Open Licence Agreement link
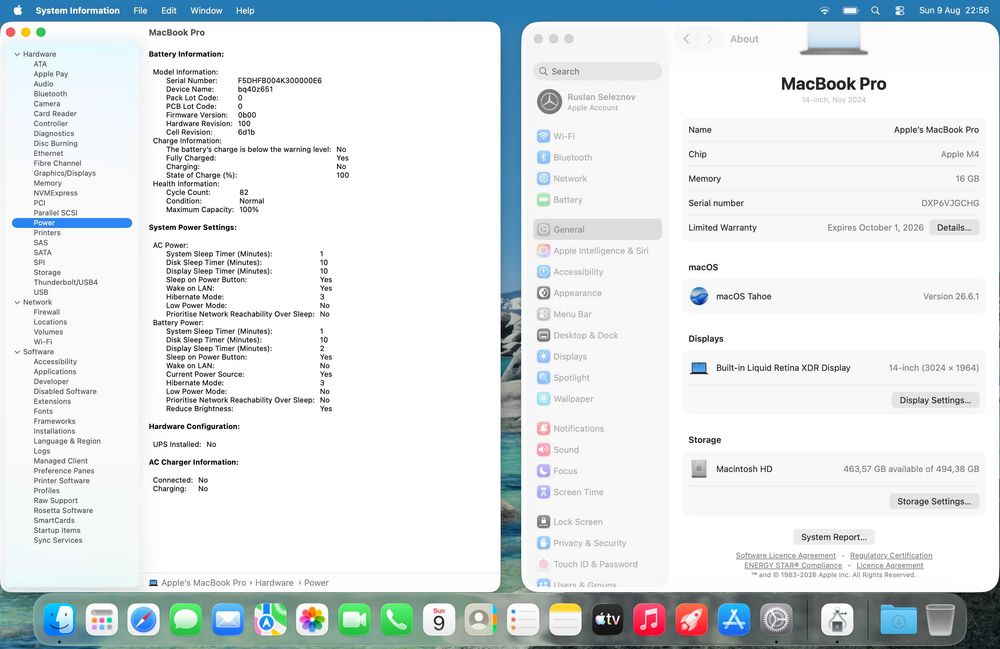The width and height of the screenshot is (1000, 649). 890,565
